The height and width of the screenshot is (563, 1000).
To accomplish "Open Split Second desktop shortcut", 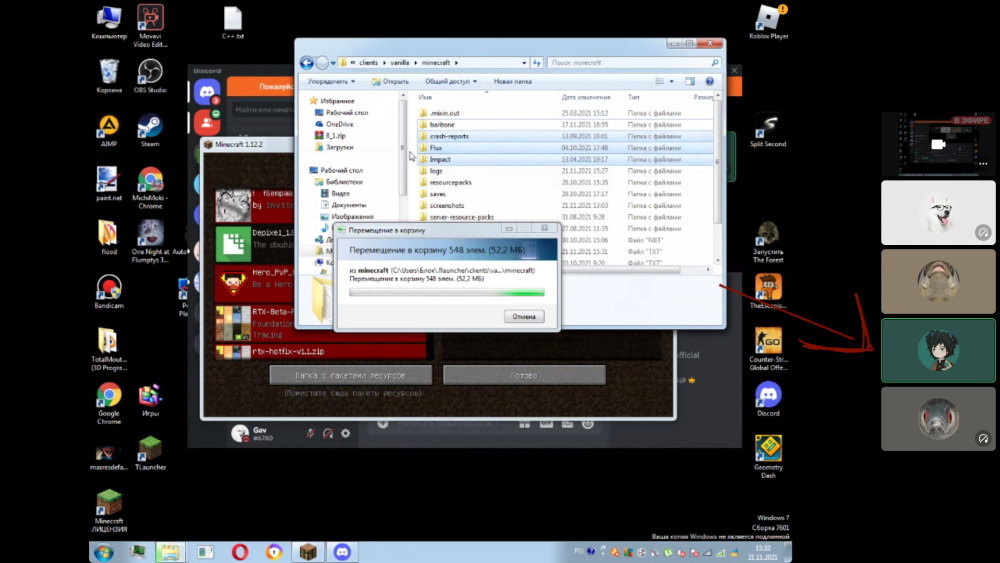I will pyautogui.click(x=768, y=131).
